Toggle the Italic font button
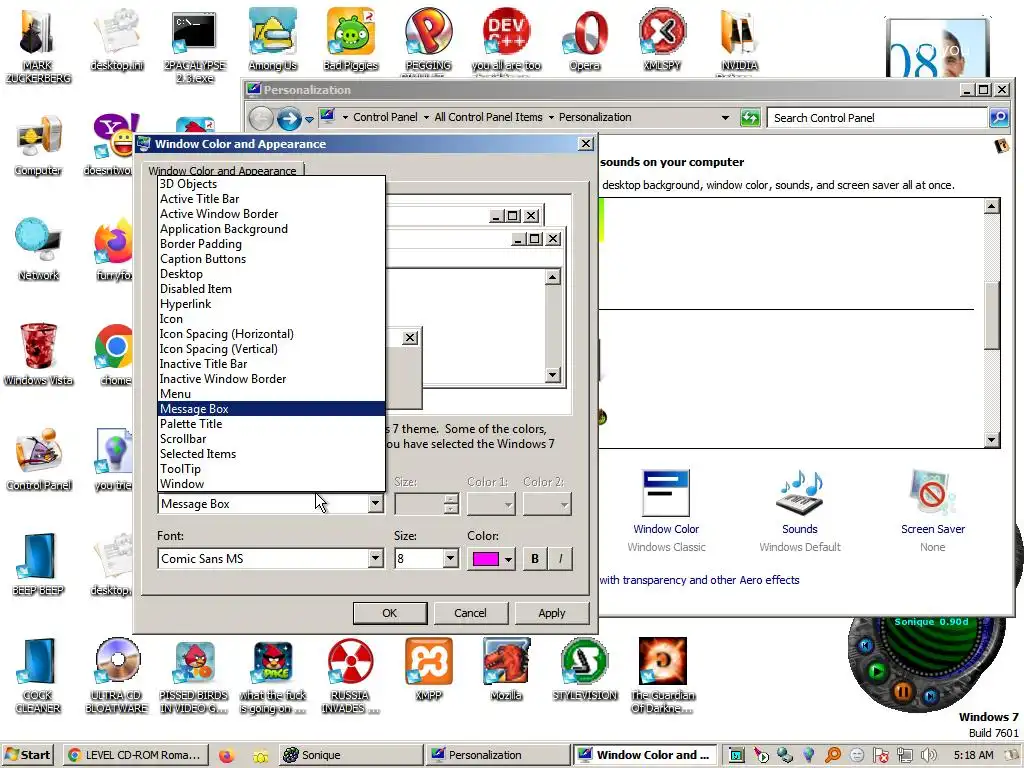This screenshot has height=768, width=1024. (560, 559)
